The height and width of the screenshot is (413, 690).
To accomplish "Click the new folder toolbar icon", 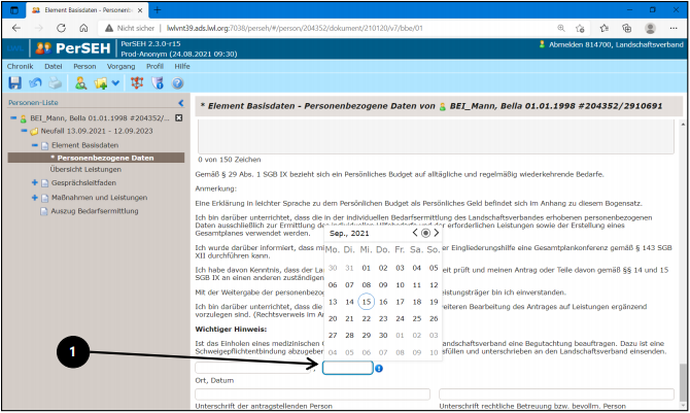I will tap(101, 83).
